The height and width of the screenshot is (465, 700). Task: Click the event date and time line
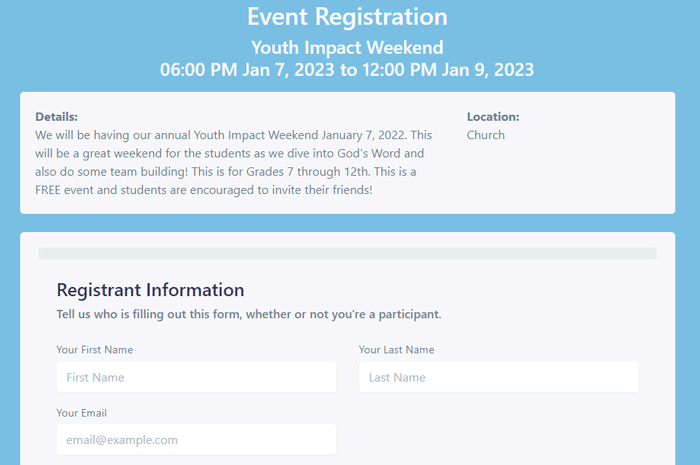[347, 70]
